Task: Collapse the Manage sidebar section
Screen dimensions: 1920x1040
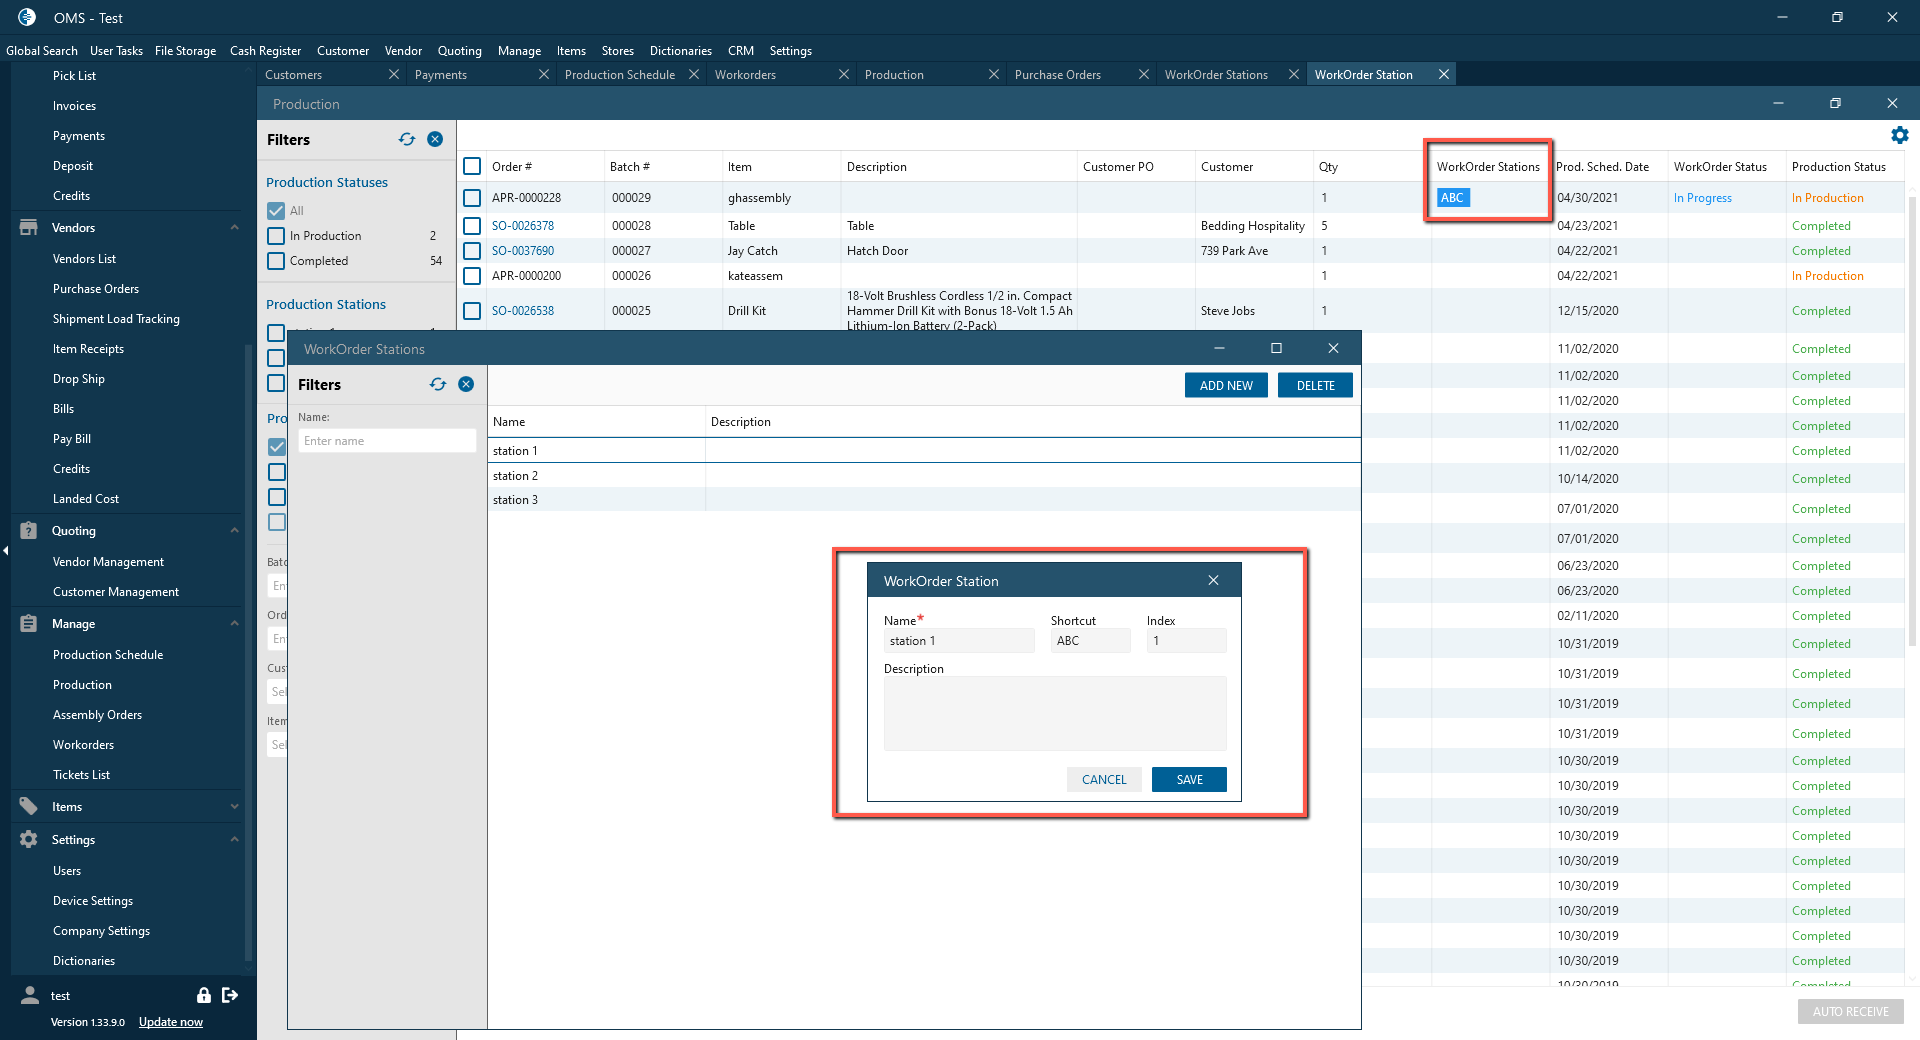Action: point(234,623)
